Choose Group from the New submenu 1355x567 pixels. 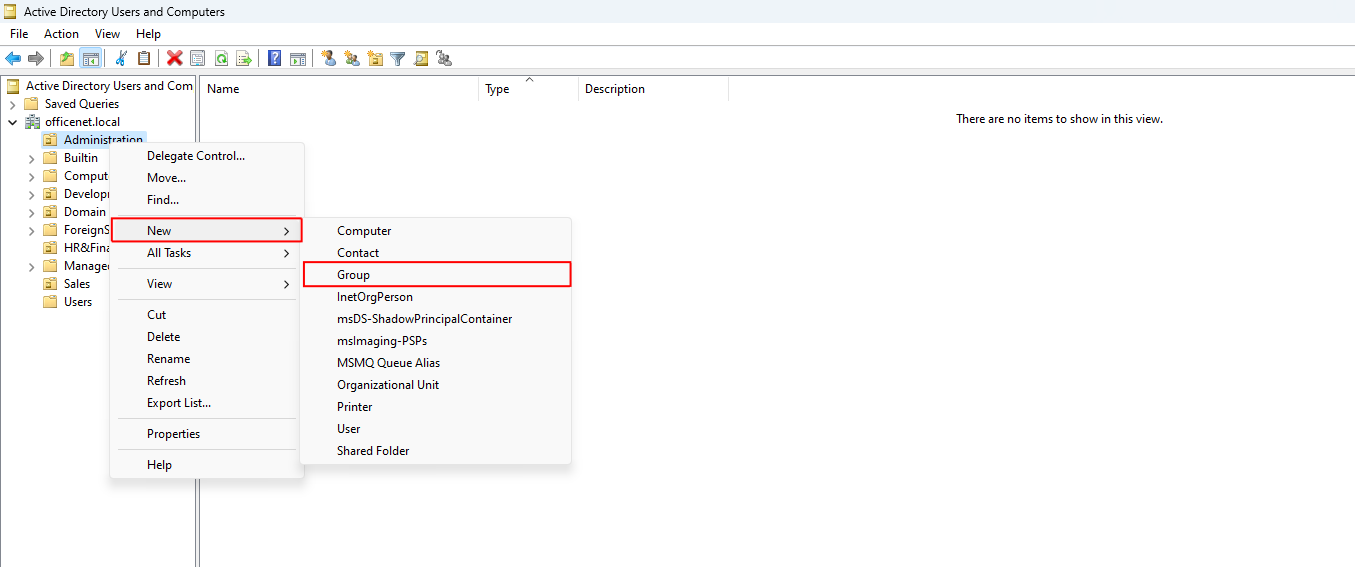click(353, 275)
